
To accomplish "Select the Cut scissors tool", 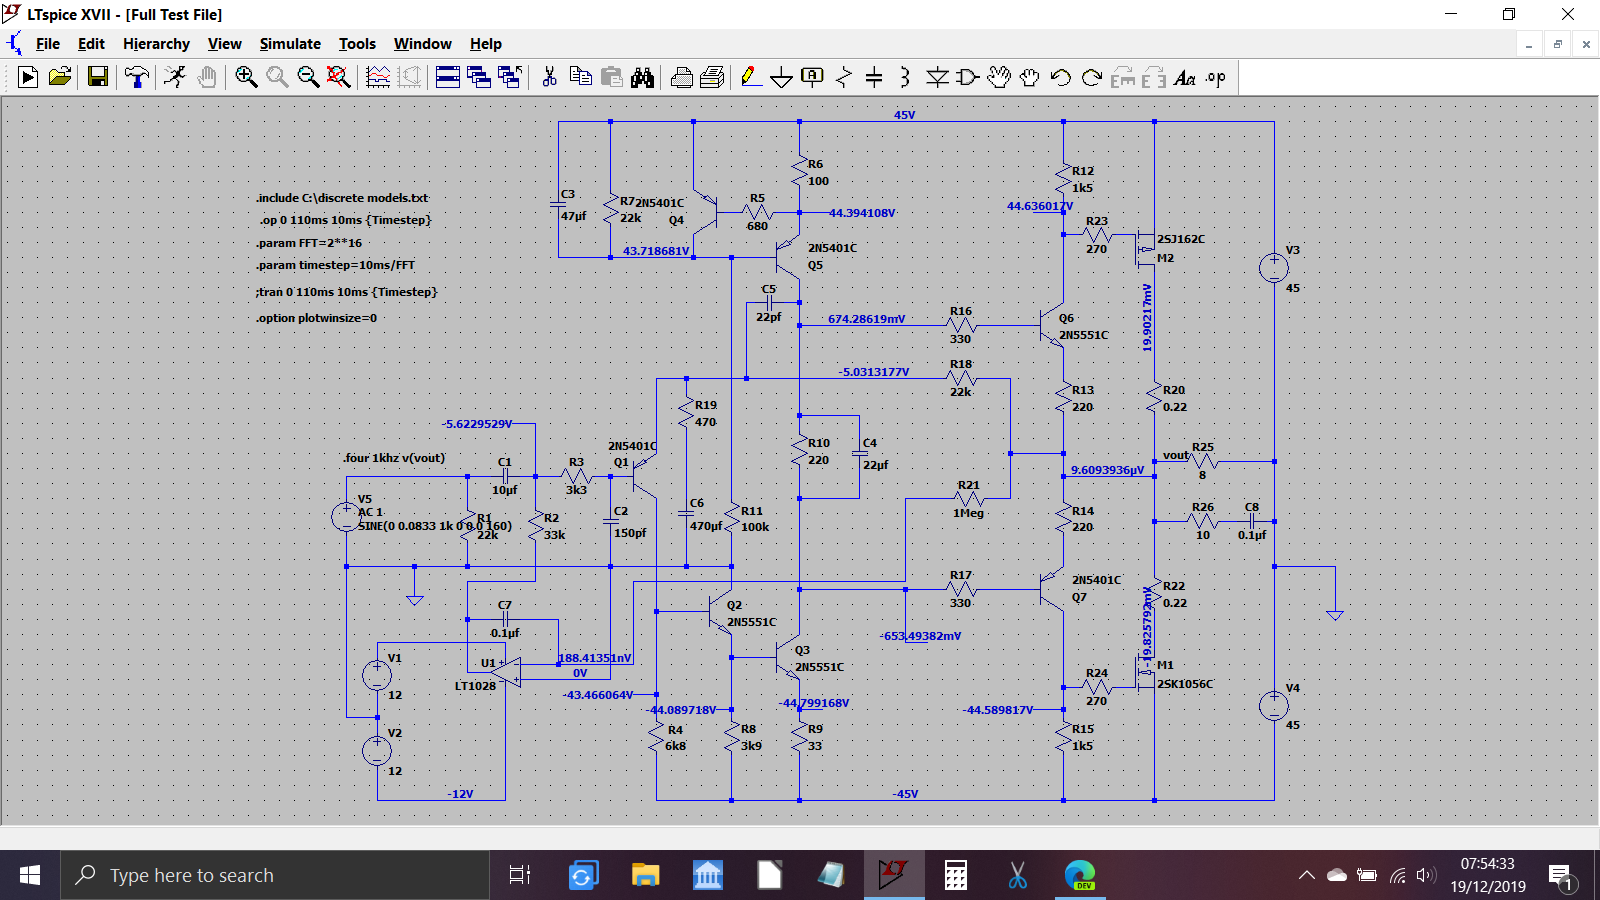I will [549, 77].
